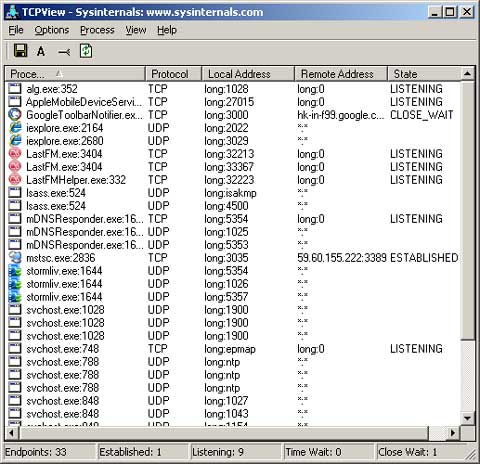Click the vertical scrollbar down arrow
The width and height of the screenshot is (480, 464).
tap(467, 418)
